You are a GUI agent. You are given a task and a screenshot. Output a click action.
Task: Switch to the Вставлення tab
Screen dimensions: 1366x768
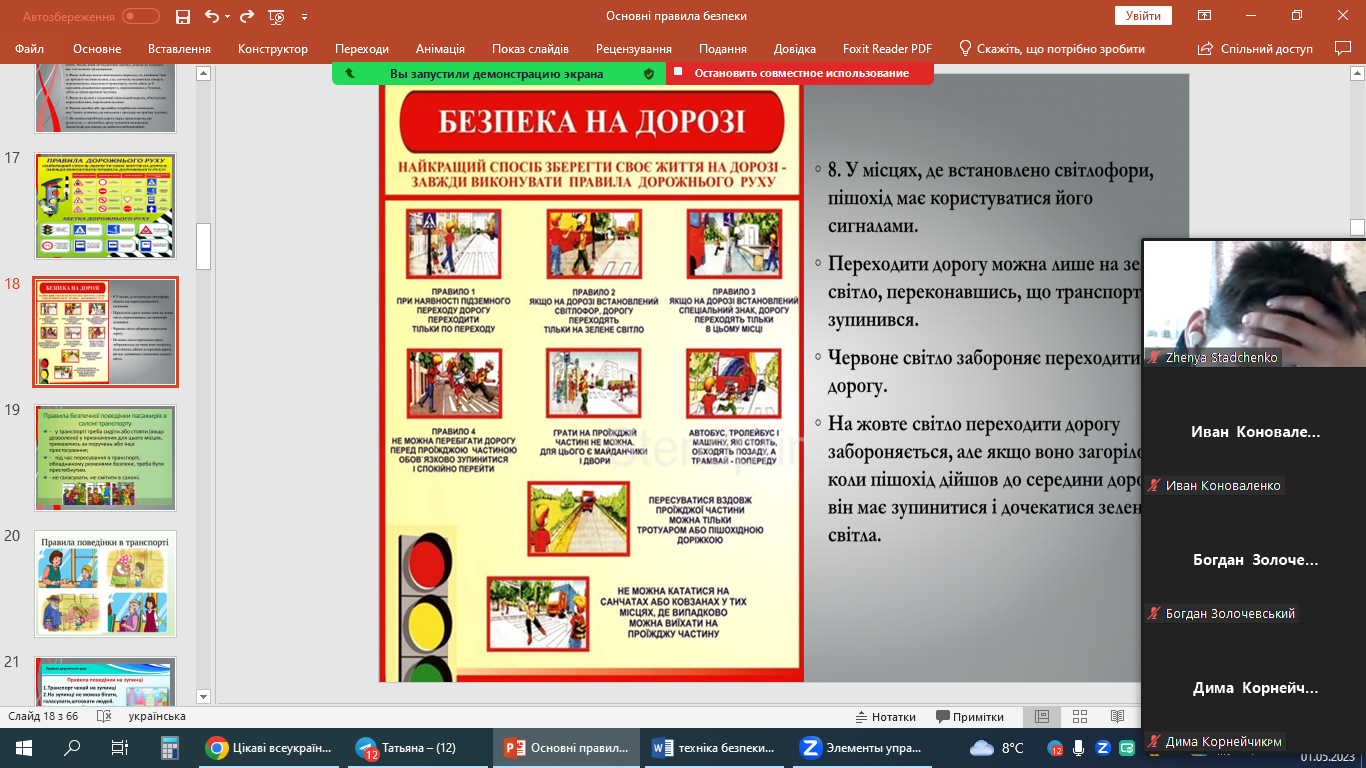[179, 49]
